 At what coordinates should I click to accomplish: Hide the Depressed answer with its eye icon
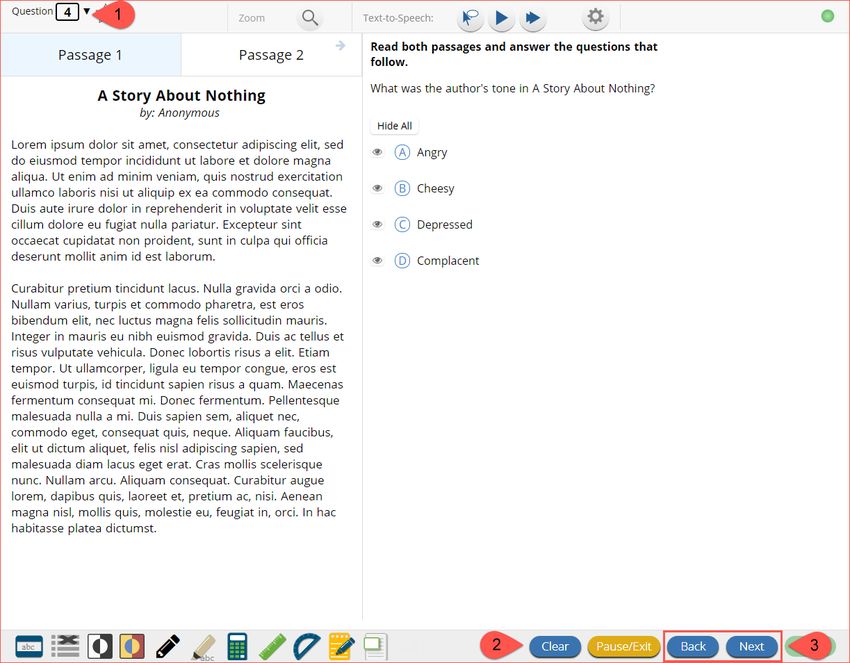[x=378, y=224]
